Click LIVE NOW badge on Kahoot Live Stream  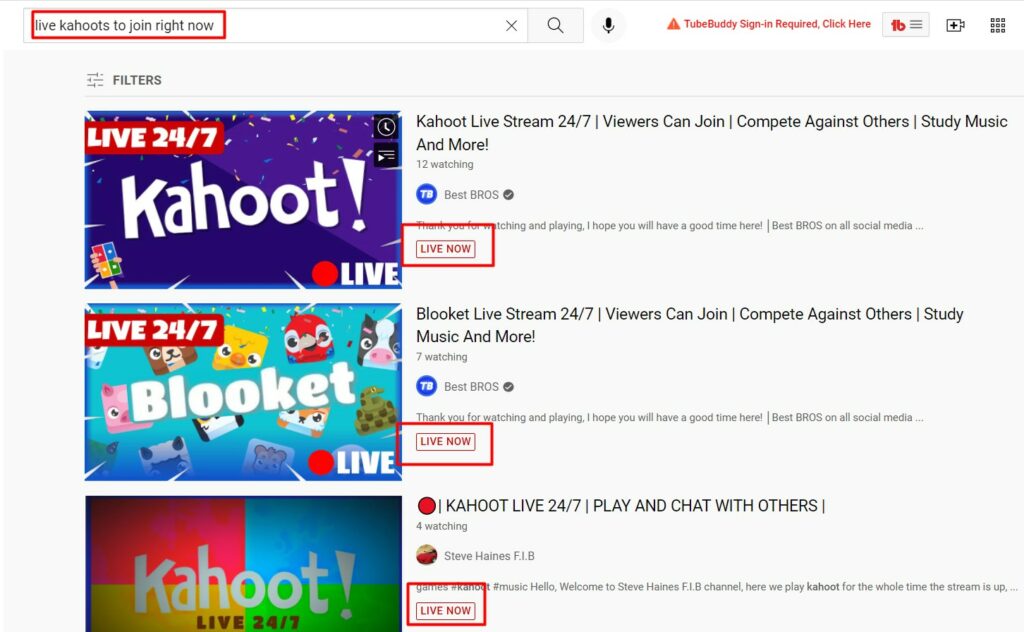tap(445, 249)
